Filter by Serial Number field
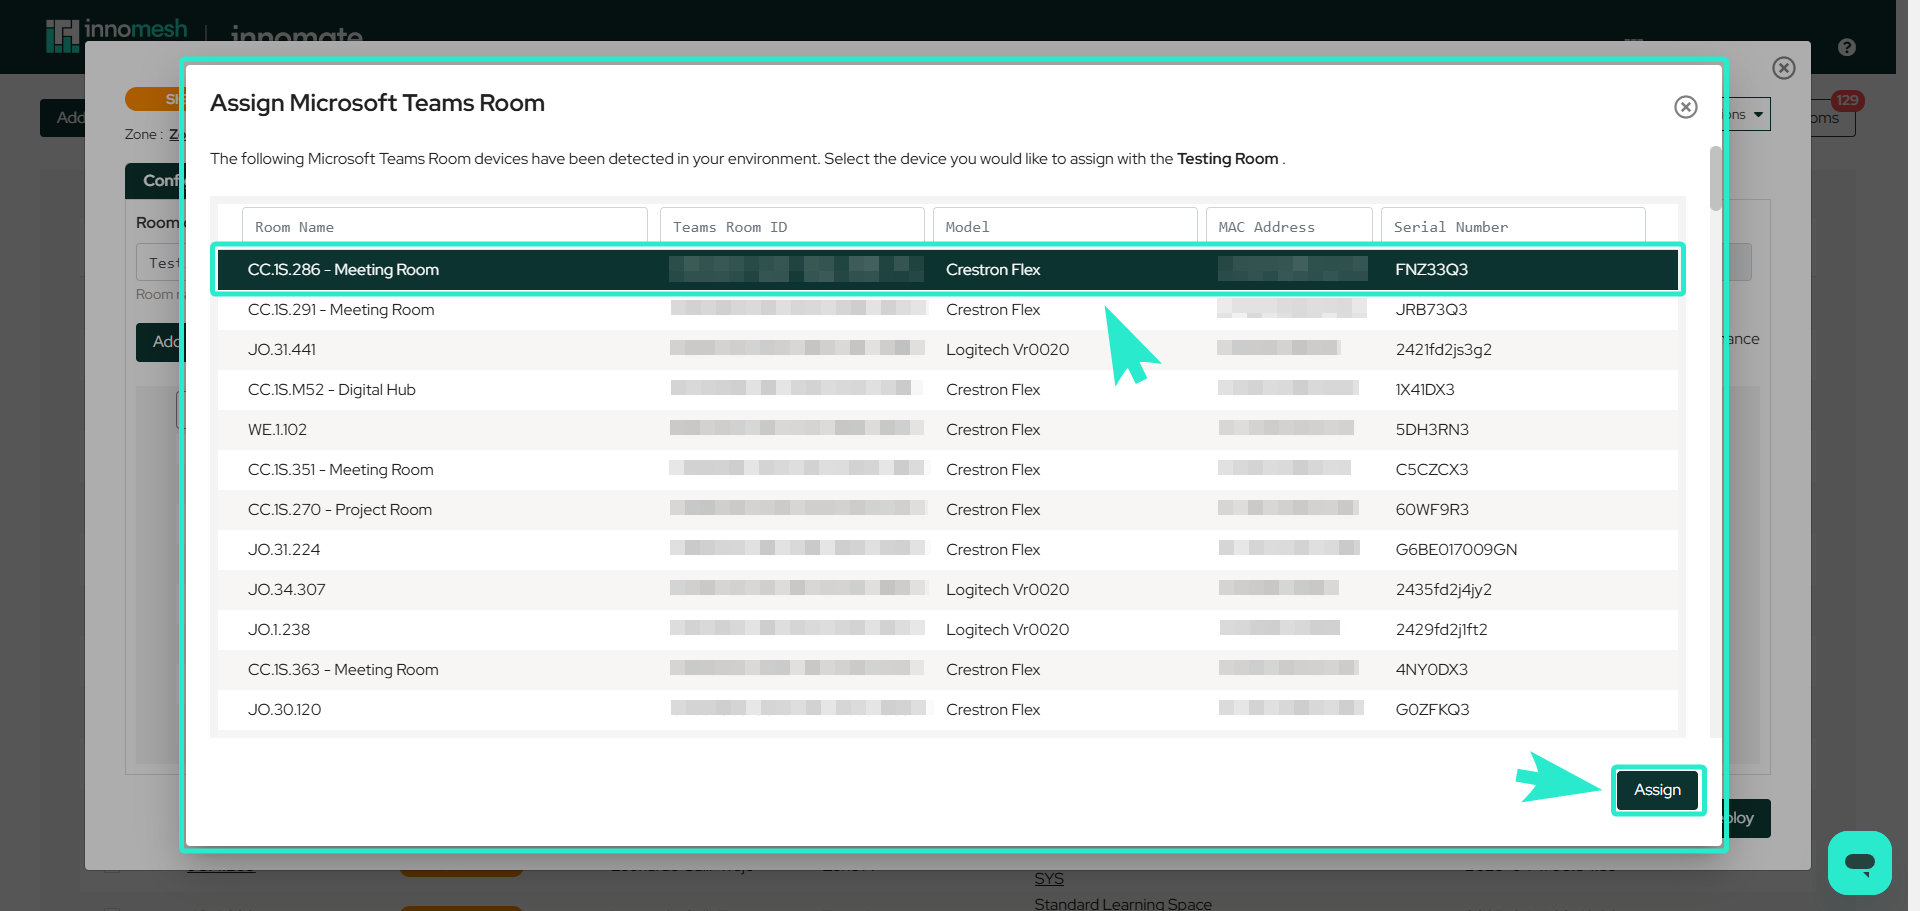The width and height of the screenshot is (1920, 911). point(1513,227)
